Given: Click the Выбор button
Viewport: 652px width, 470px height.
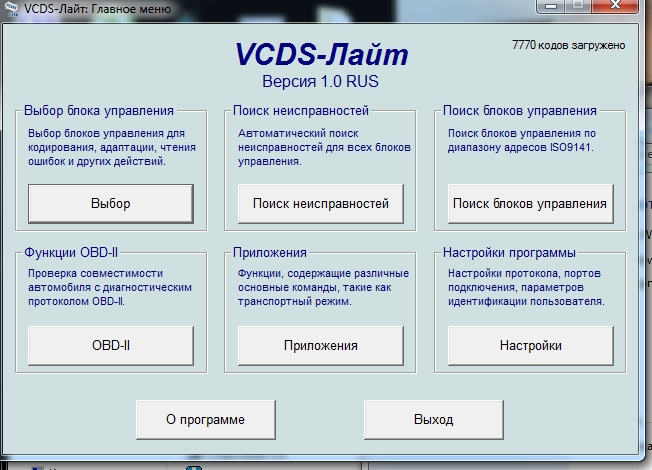Looking at the screenshot, I should click(x=111, y=204).
